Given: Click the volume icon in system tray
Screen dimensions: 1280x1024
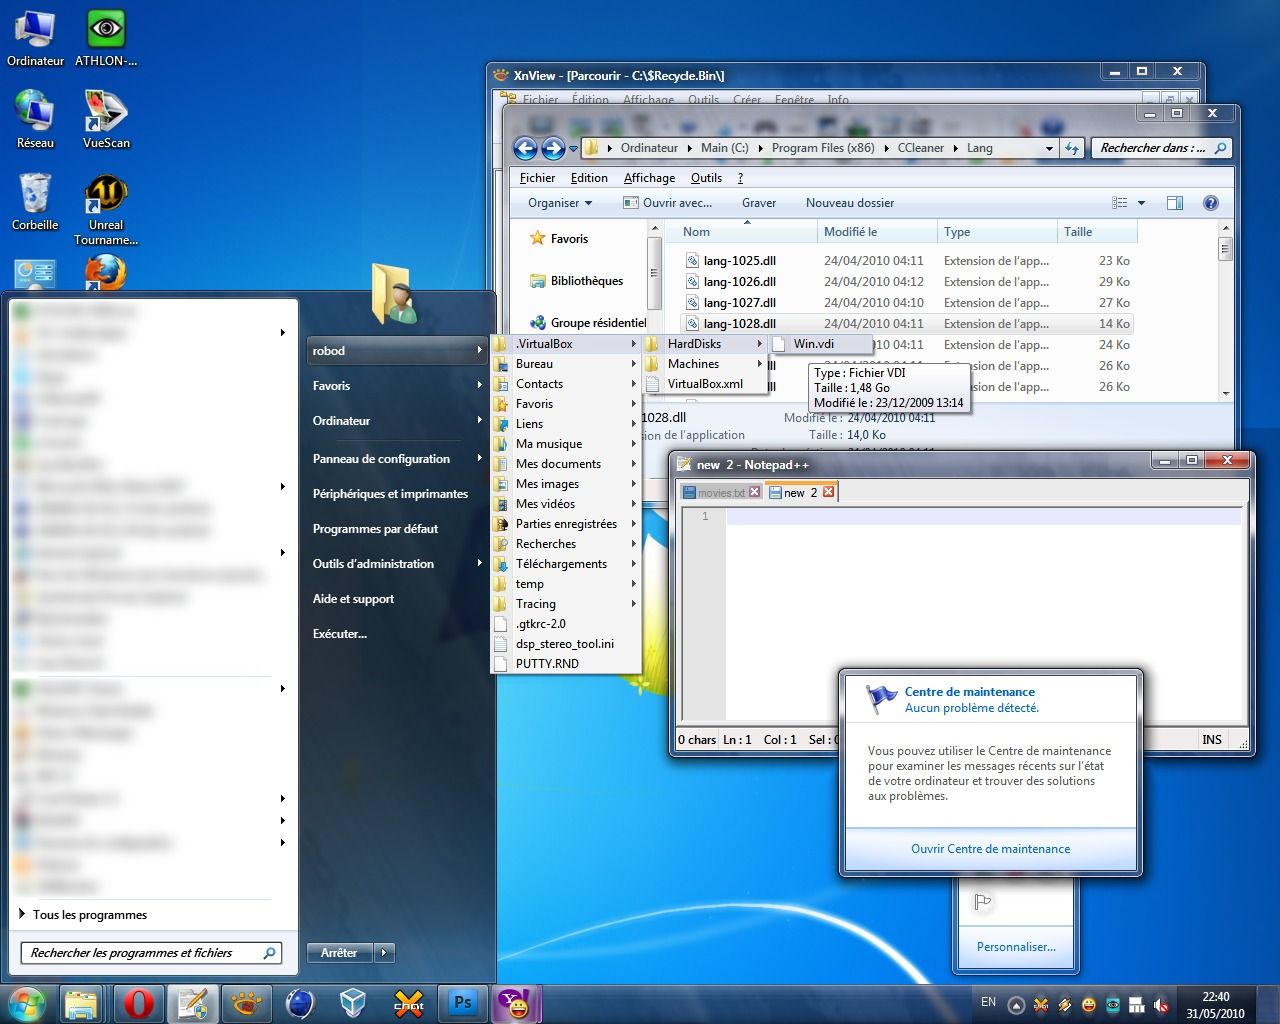Looking at the screenshot, I should 1161,1005.
